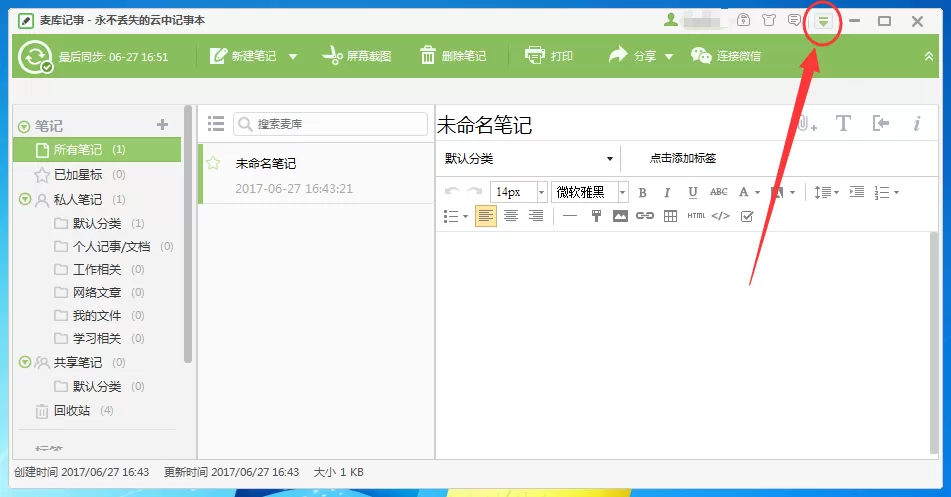Viewport: 951px width, 497px height.
Task: Insert a checkbox into the note
Action: coord(747,216)
